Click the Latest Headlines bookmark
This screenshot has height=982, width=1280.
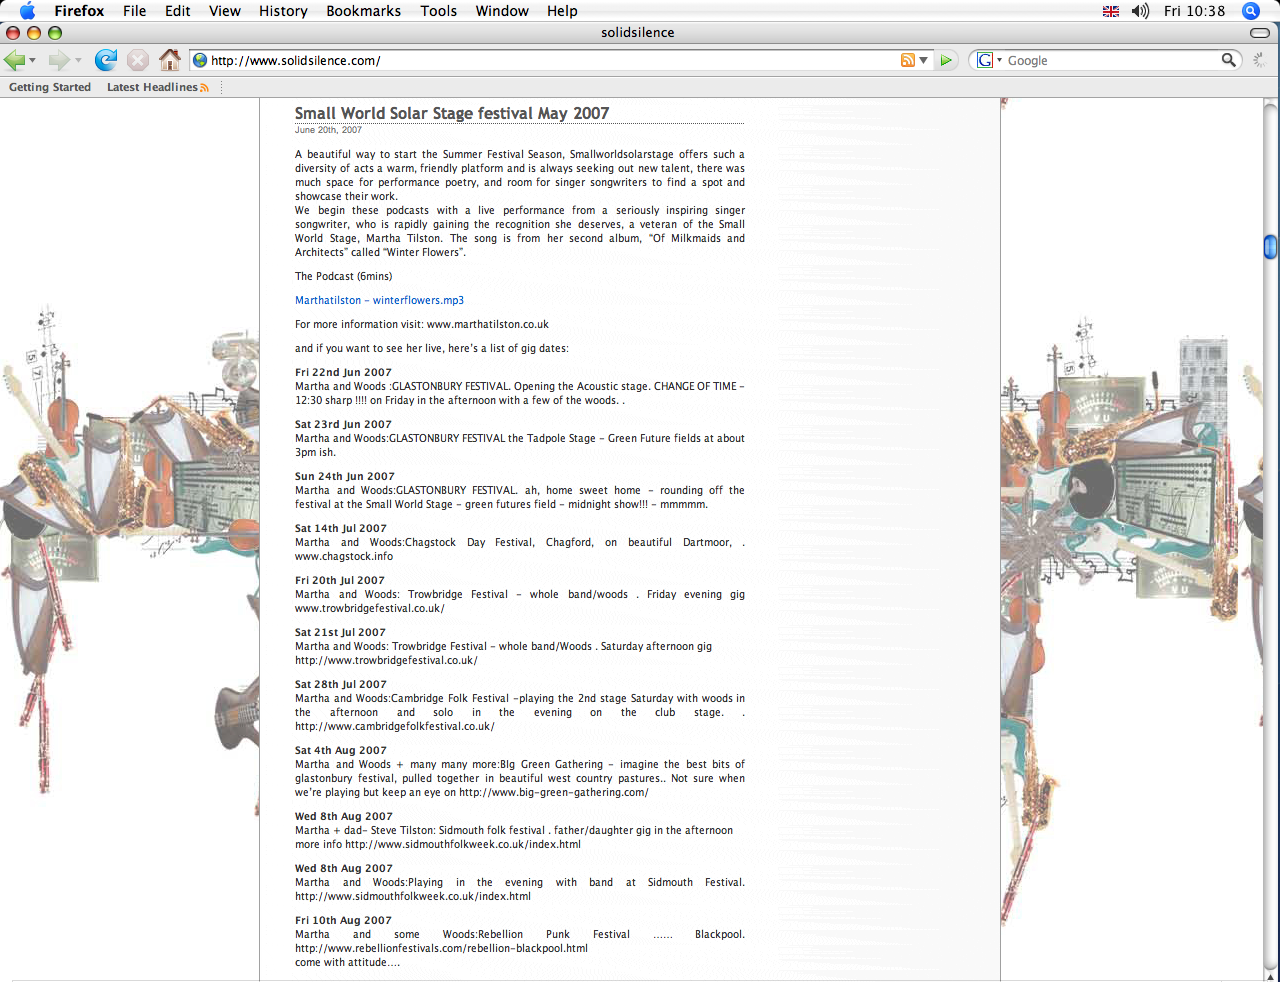[152, 87]
